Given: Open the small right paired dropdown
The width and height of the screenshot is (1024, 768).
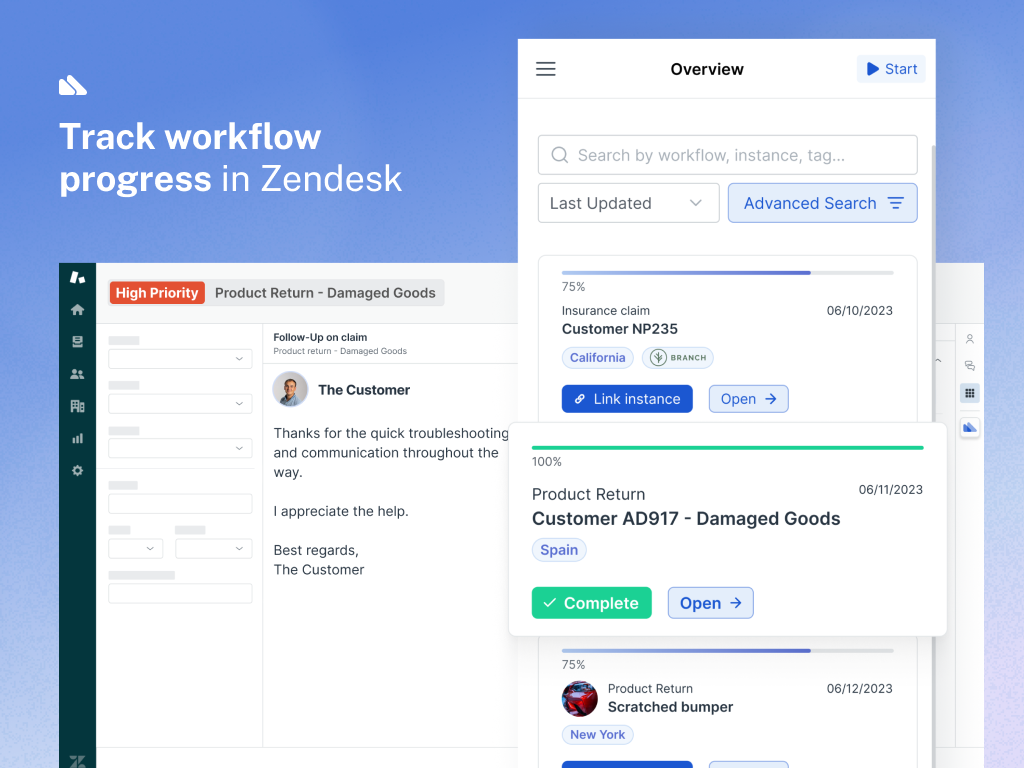Looking at the screenshot, I should point(214,549).
